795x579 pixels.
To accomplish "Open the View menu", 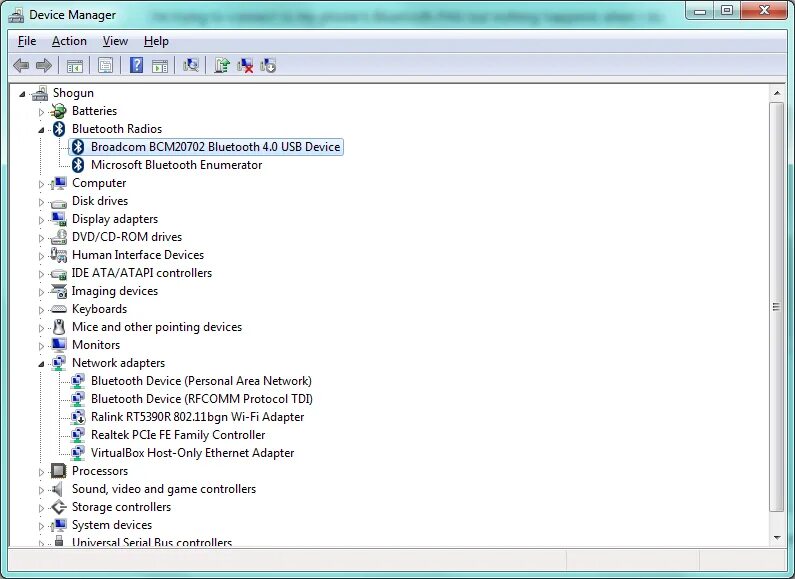I will (x=115, y=41).
